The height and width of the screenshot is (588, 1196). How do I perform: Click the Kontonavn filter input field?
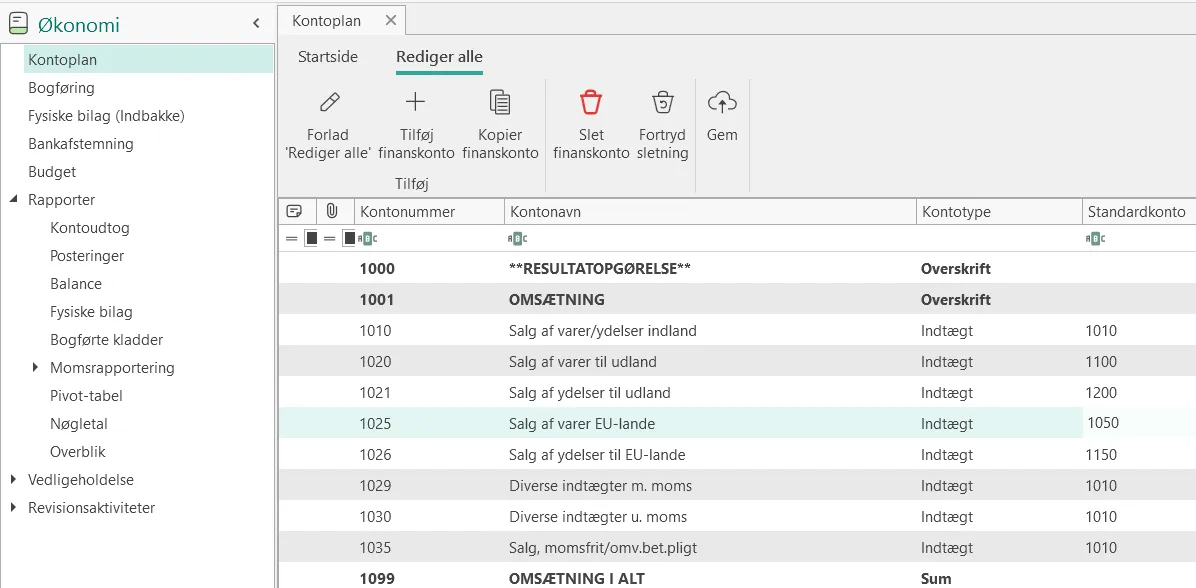709,239
